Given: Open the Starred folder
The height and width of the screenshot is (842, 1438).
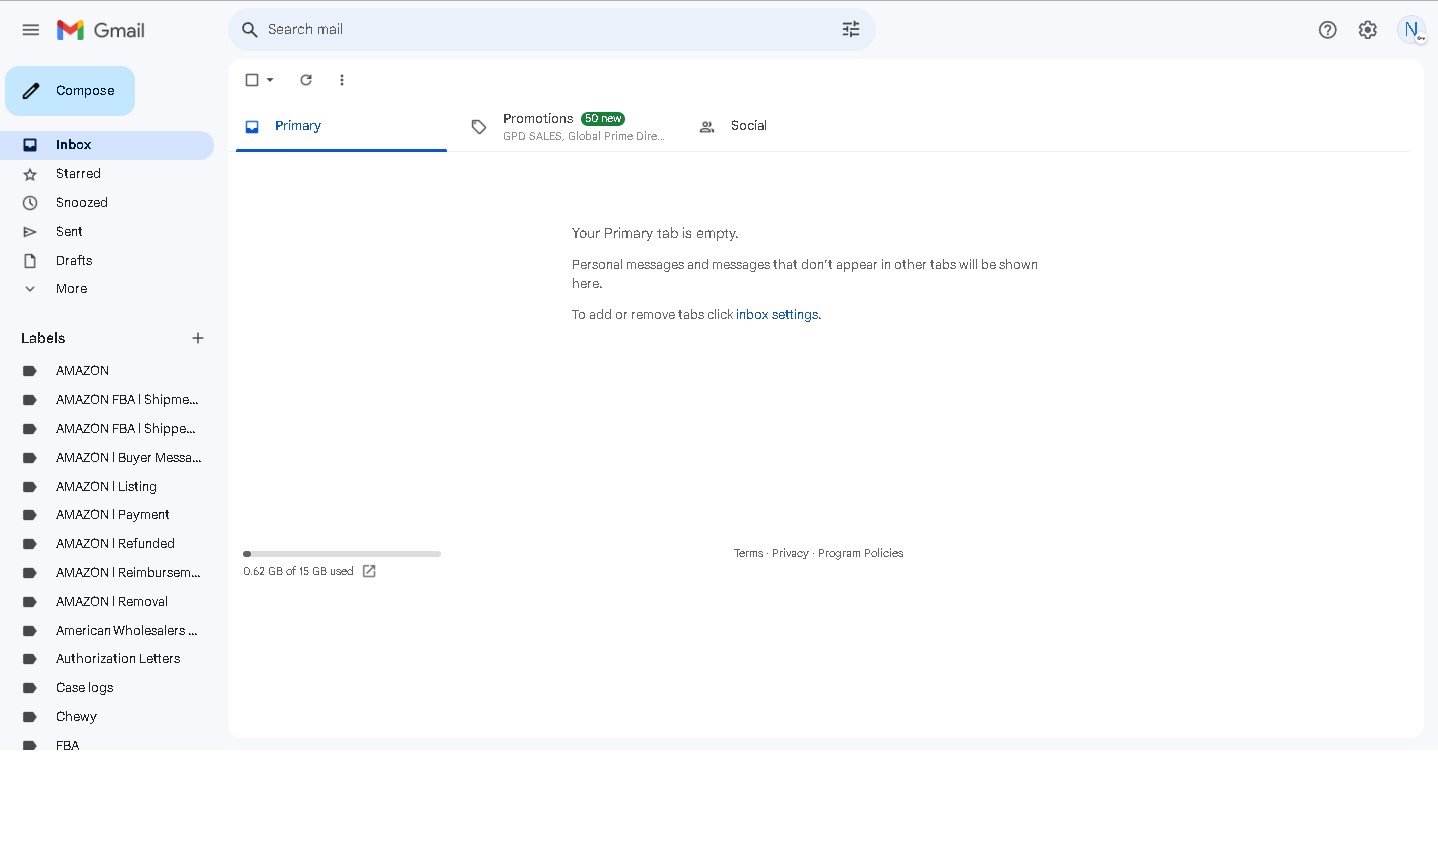Looking at the screenshot, I should tap(107, 174).
